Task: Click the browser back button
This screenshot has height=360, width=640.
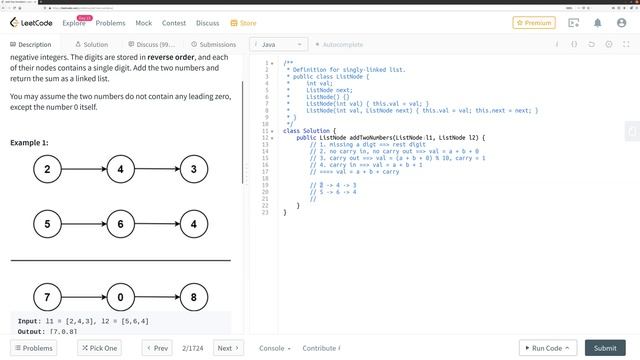Action: [x=4, y=8]
